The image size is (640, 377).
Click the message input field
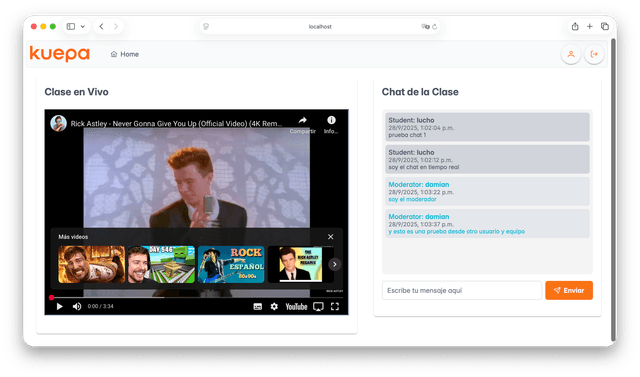coord(462,291)
